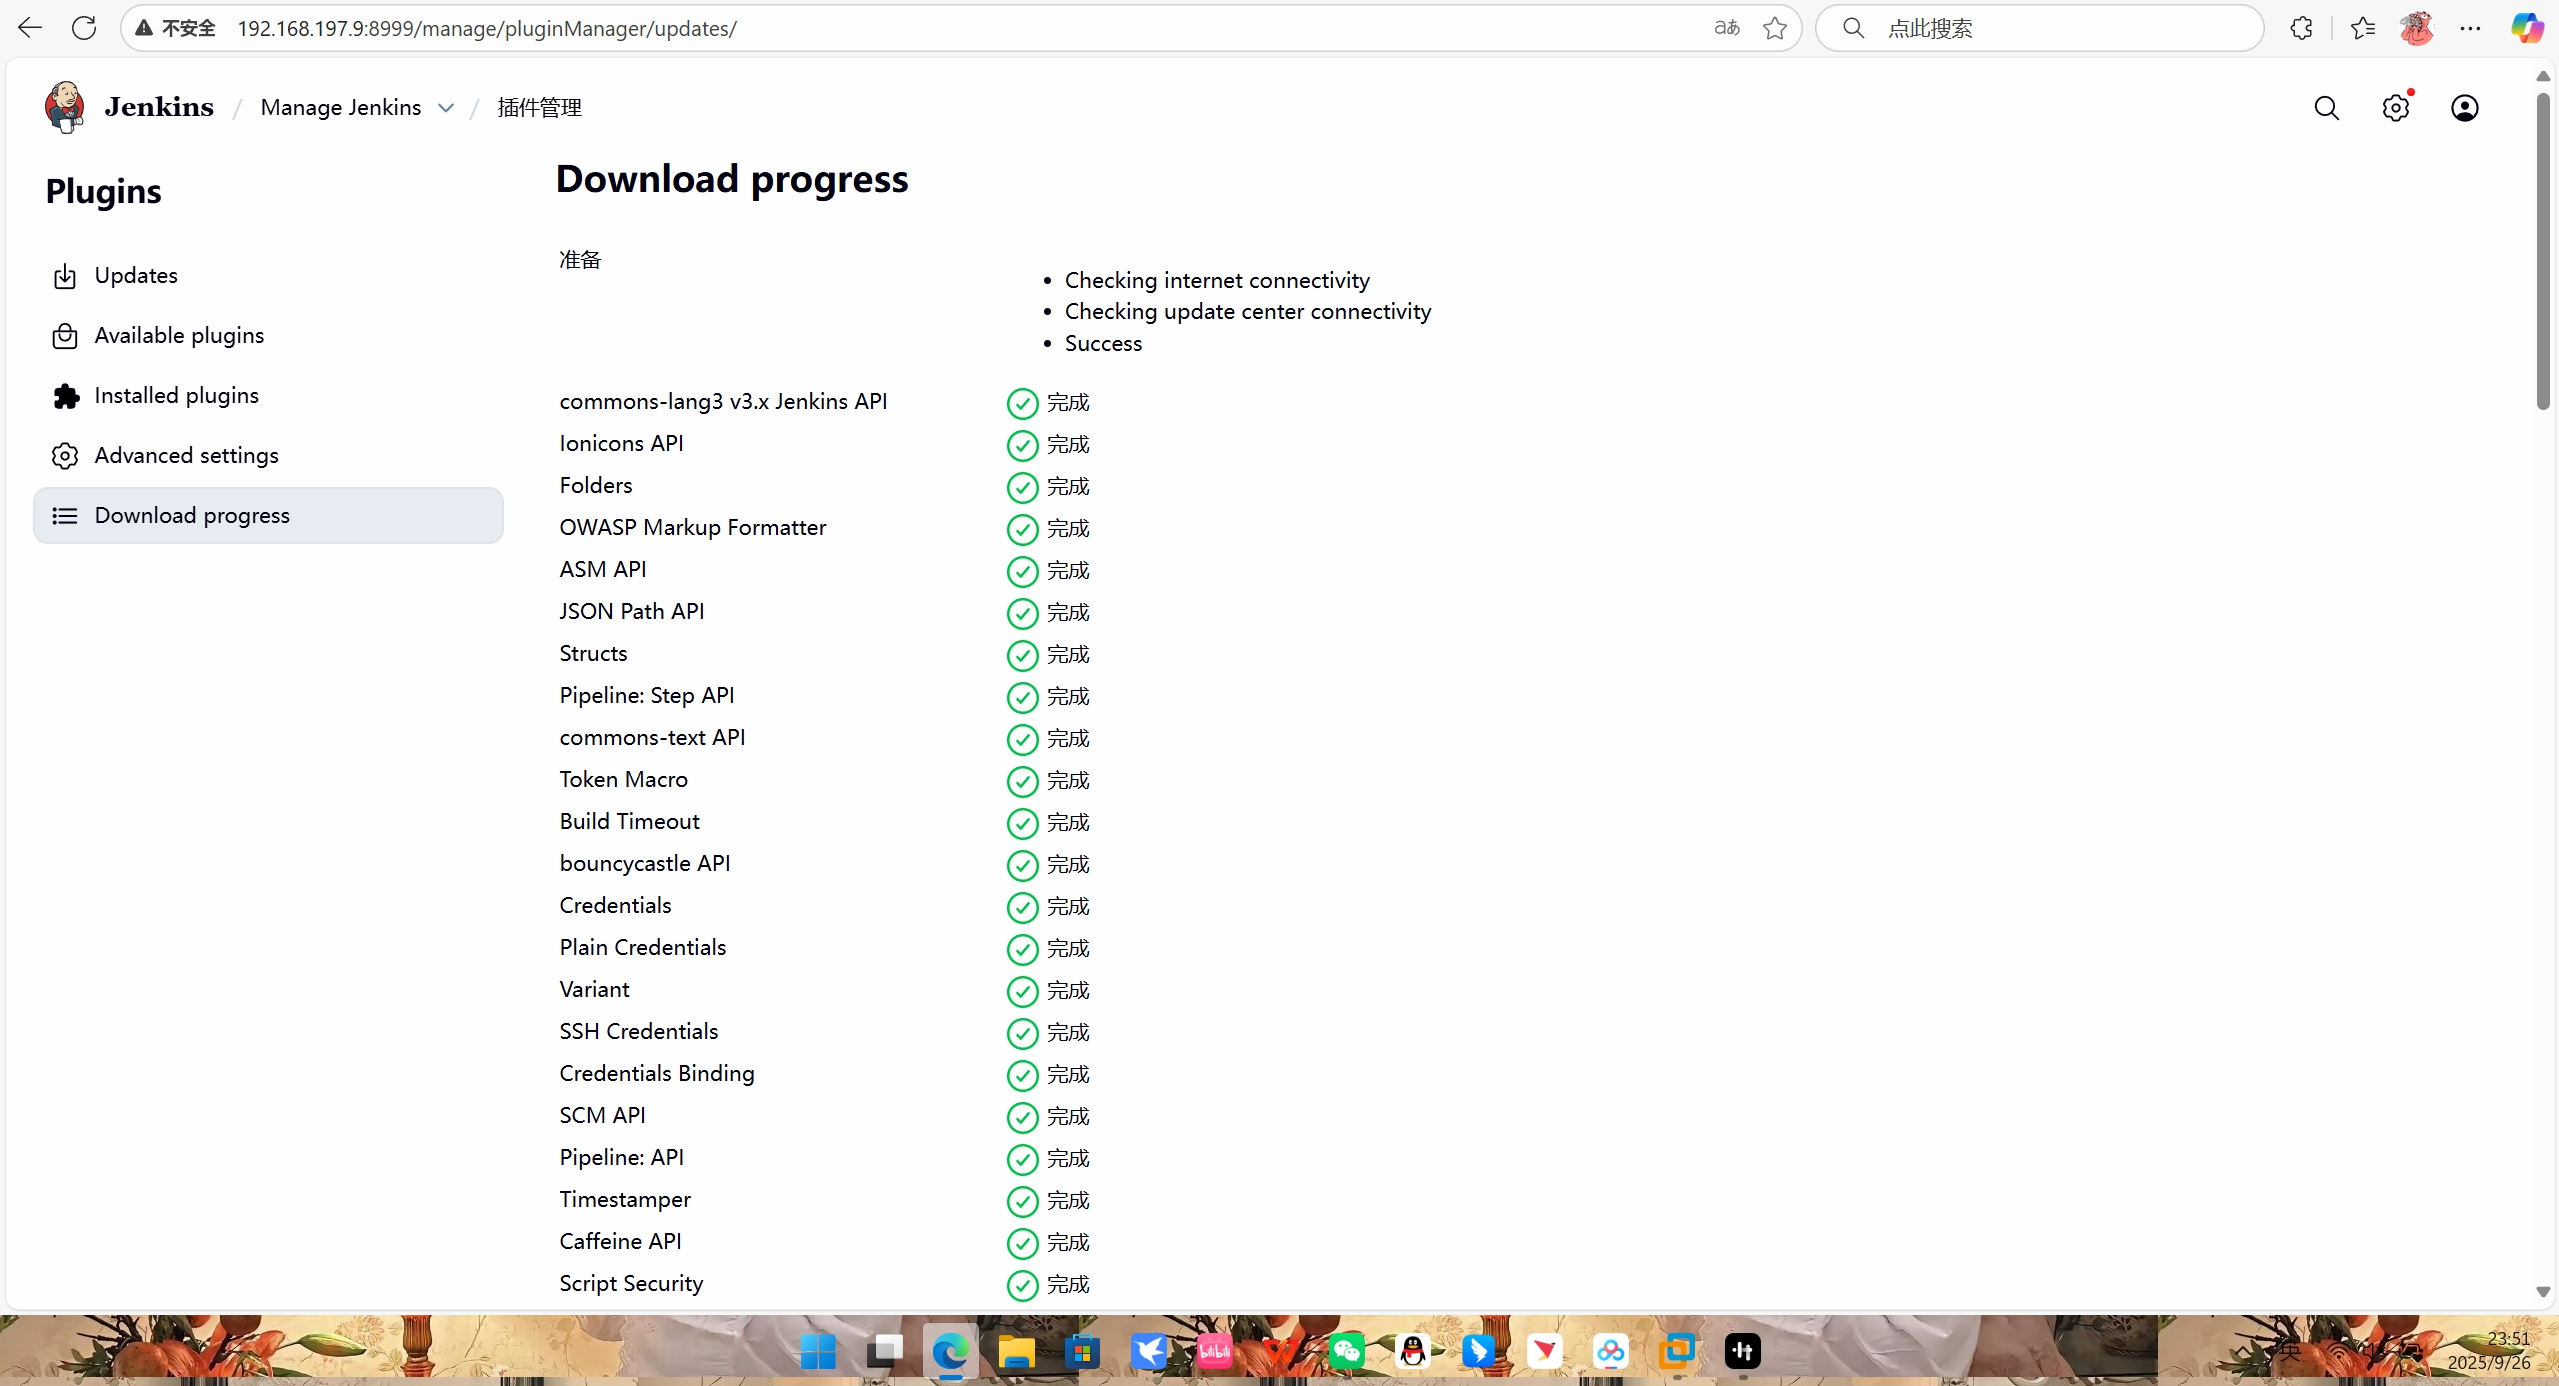Screen dimensions: 2559x1386
Task: Click the browser address bar URL
Action: pyautogui.click(x=487, y=28)
